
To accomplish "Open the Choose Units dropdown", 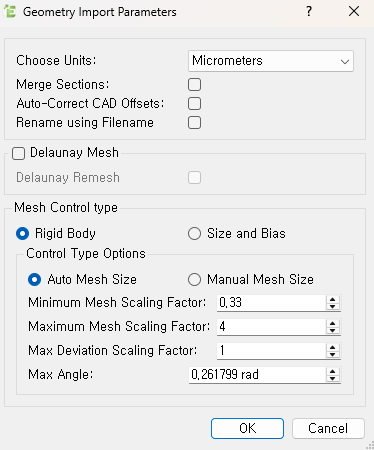I will pyautogui.click(x=271, y=61).
